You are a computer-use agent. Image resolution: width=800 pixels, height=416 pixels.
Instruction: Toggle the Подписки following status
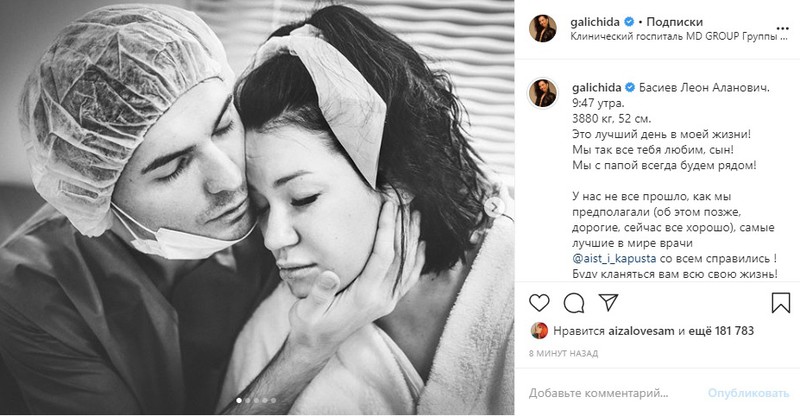(674, 22)
